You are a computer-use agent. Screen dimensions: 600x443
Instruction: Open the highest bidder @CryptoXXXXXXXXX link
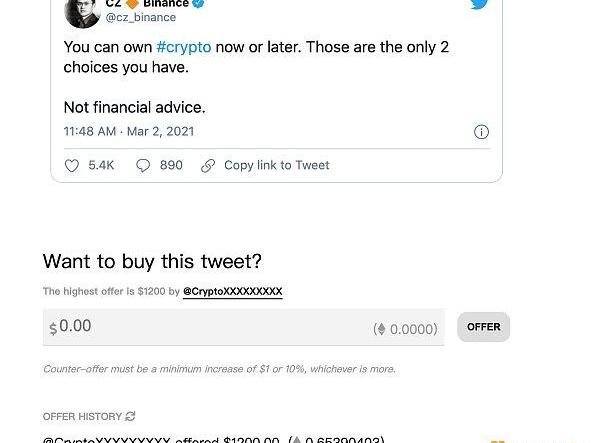[x=232, y=291]
